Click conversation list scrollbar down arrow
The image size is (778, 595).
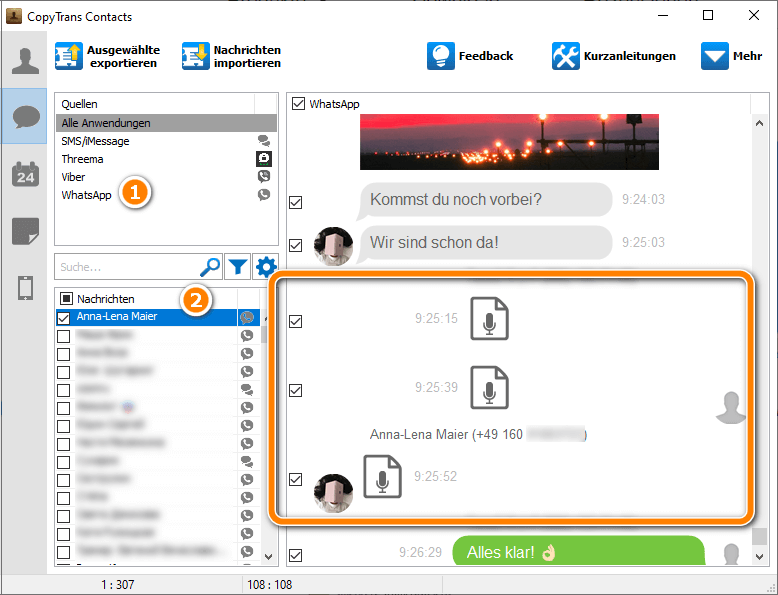(268, 556)
